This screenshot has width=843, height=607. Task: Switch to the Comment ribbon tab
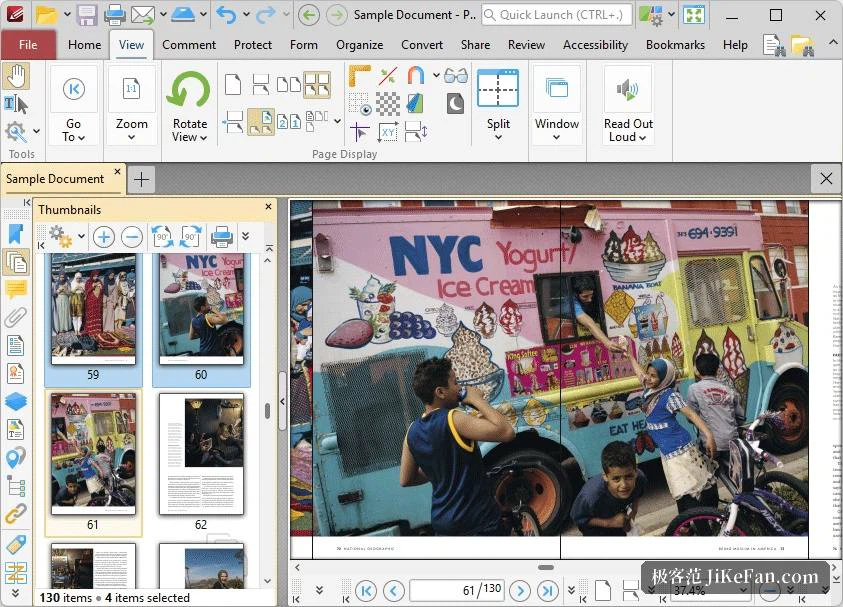pyautogui.click(x=189, y=45)
